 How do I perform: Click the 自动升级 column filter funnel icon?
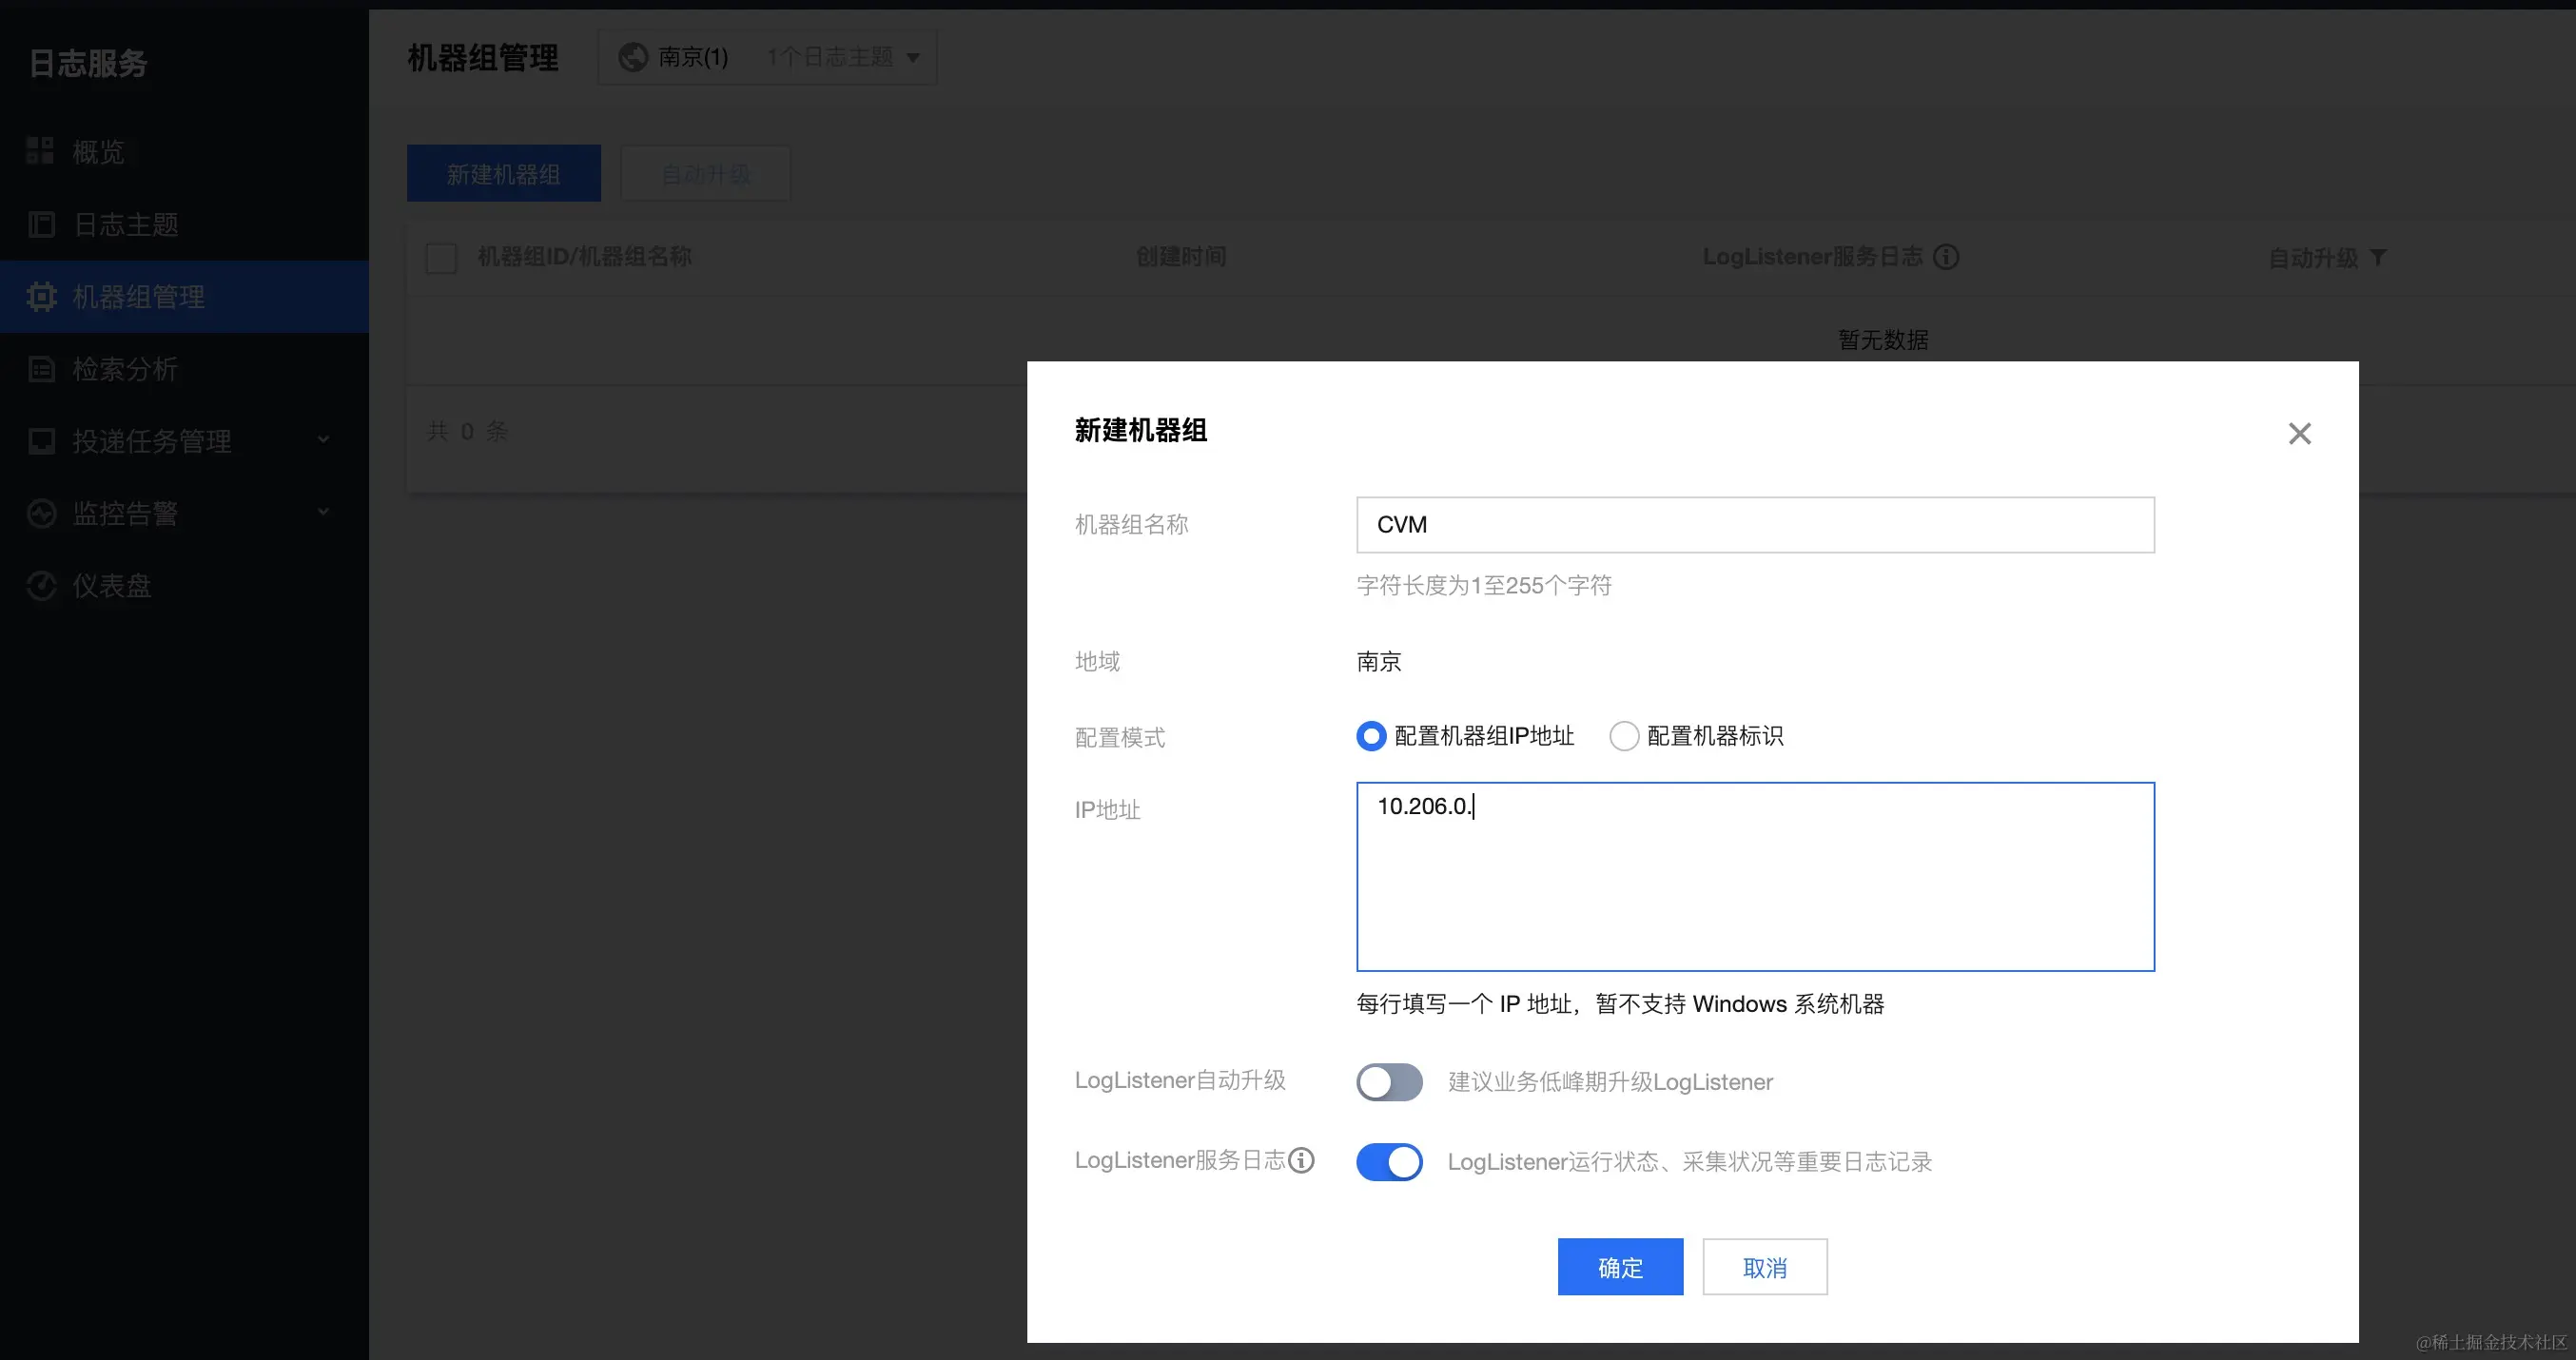pyautogui.click(x=2379, y=258)
